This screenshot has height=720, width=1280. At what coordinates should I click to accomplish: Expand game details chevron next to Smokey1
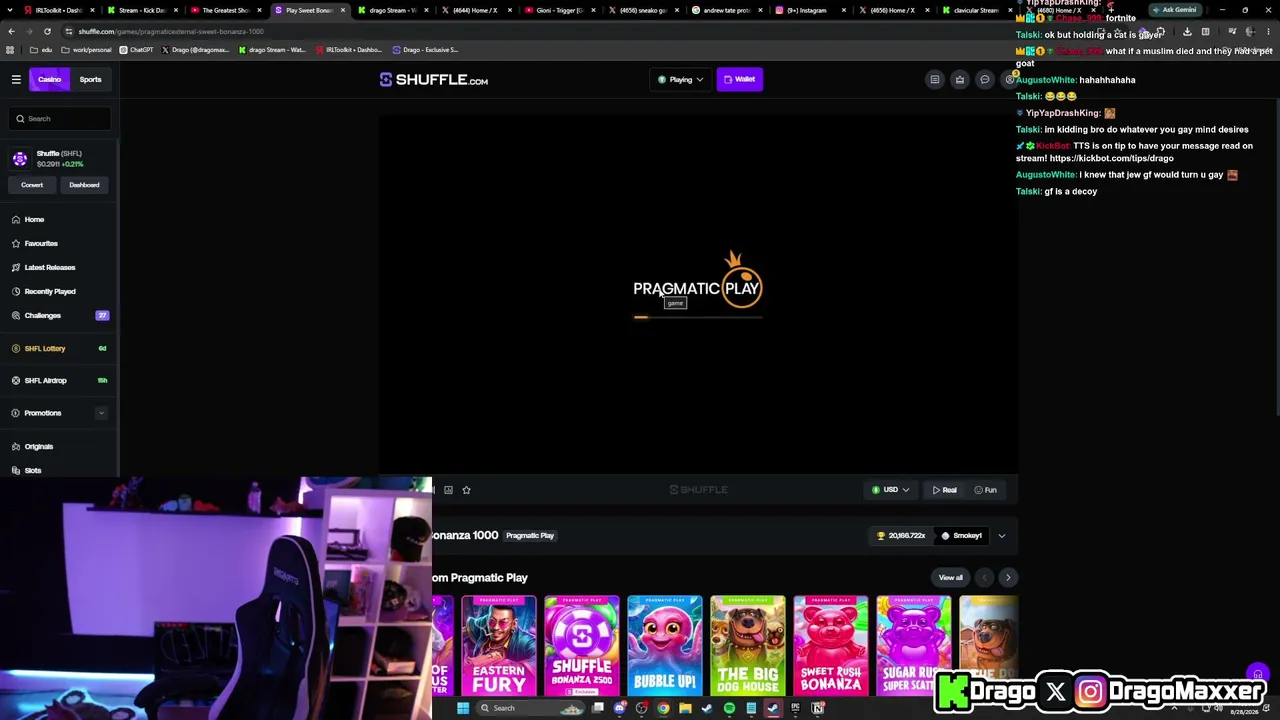[x=1001, y=536]
